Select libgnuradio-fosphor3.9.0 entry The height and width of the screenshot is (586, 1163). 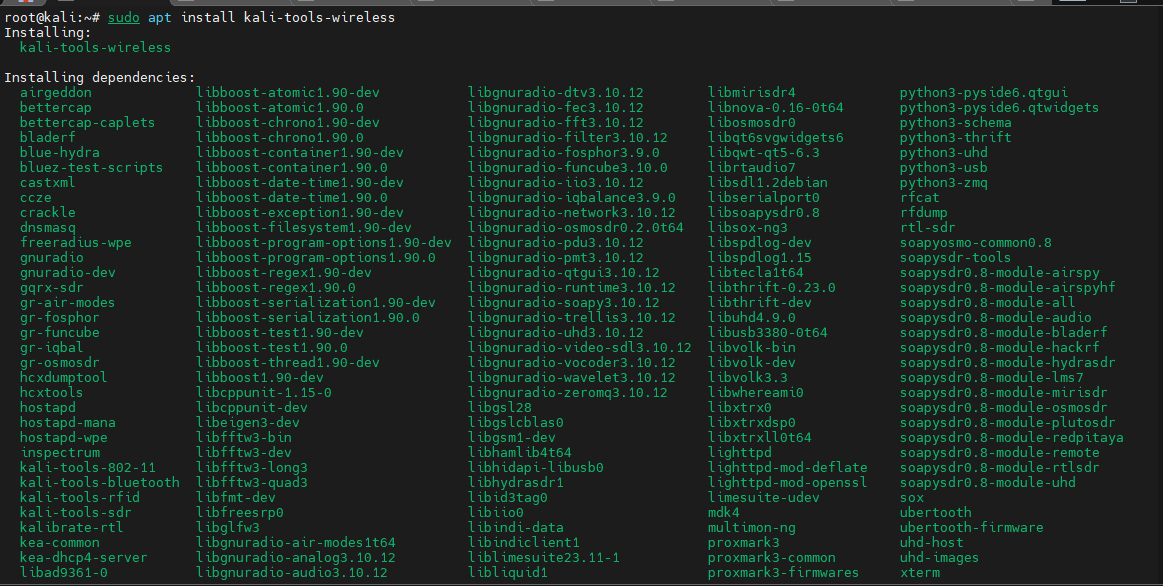(x=564, y=153)
